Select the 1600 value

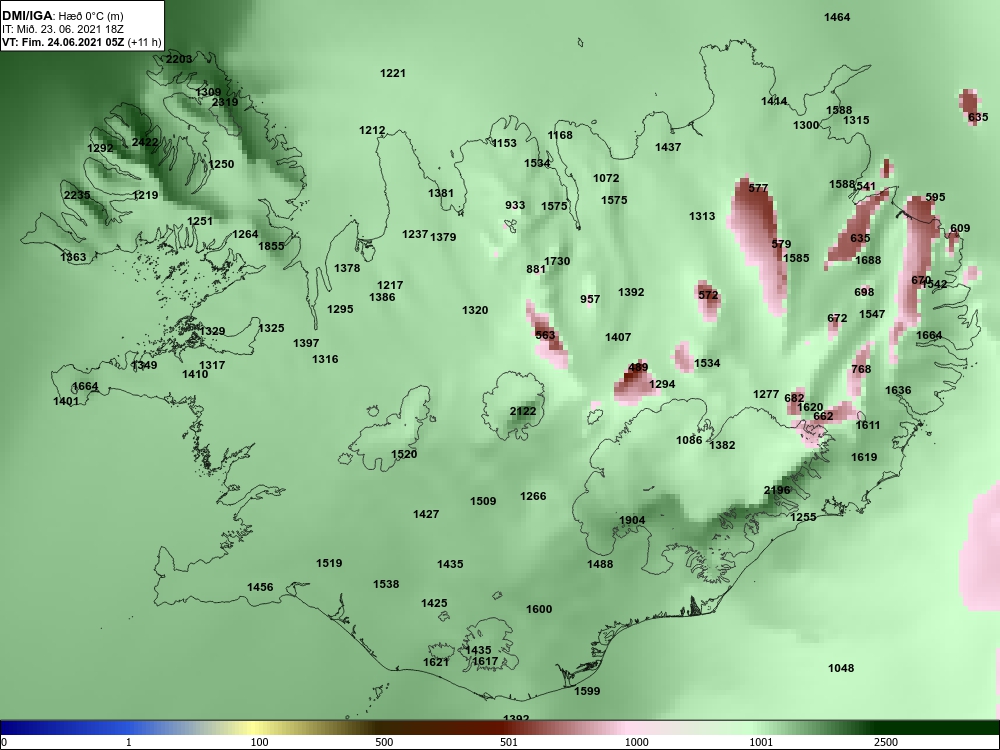(539, 609)
